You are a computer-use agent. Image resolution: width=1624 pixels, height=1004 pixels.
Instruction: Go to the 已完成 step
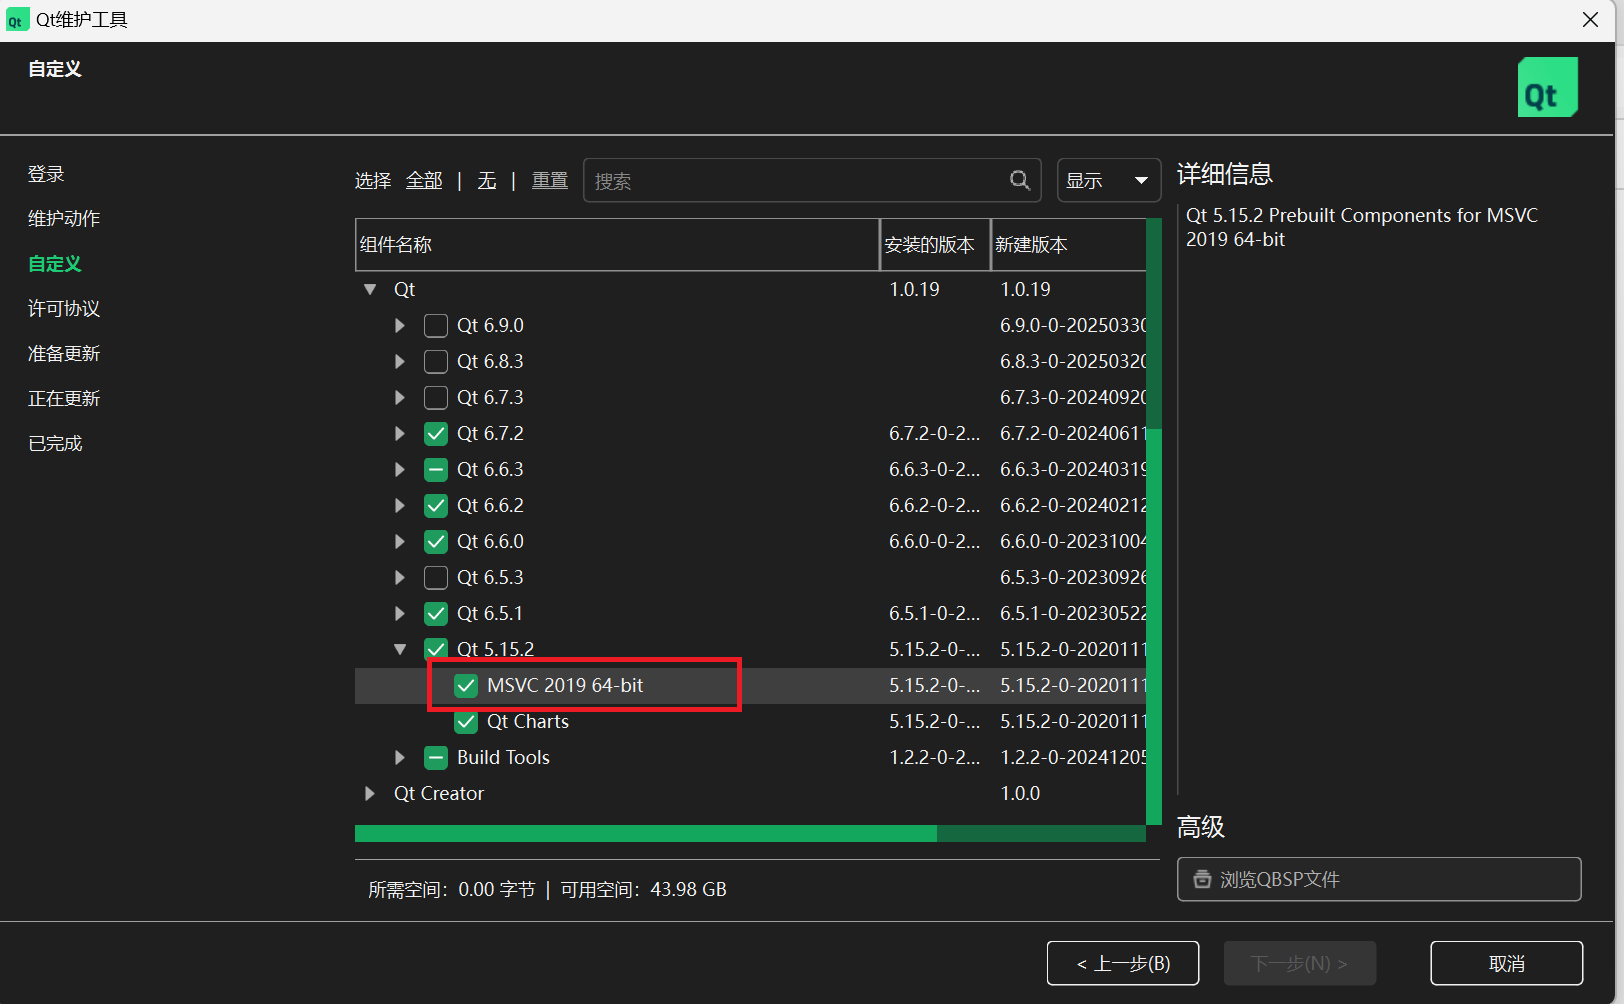(x=55, y=443)
